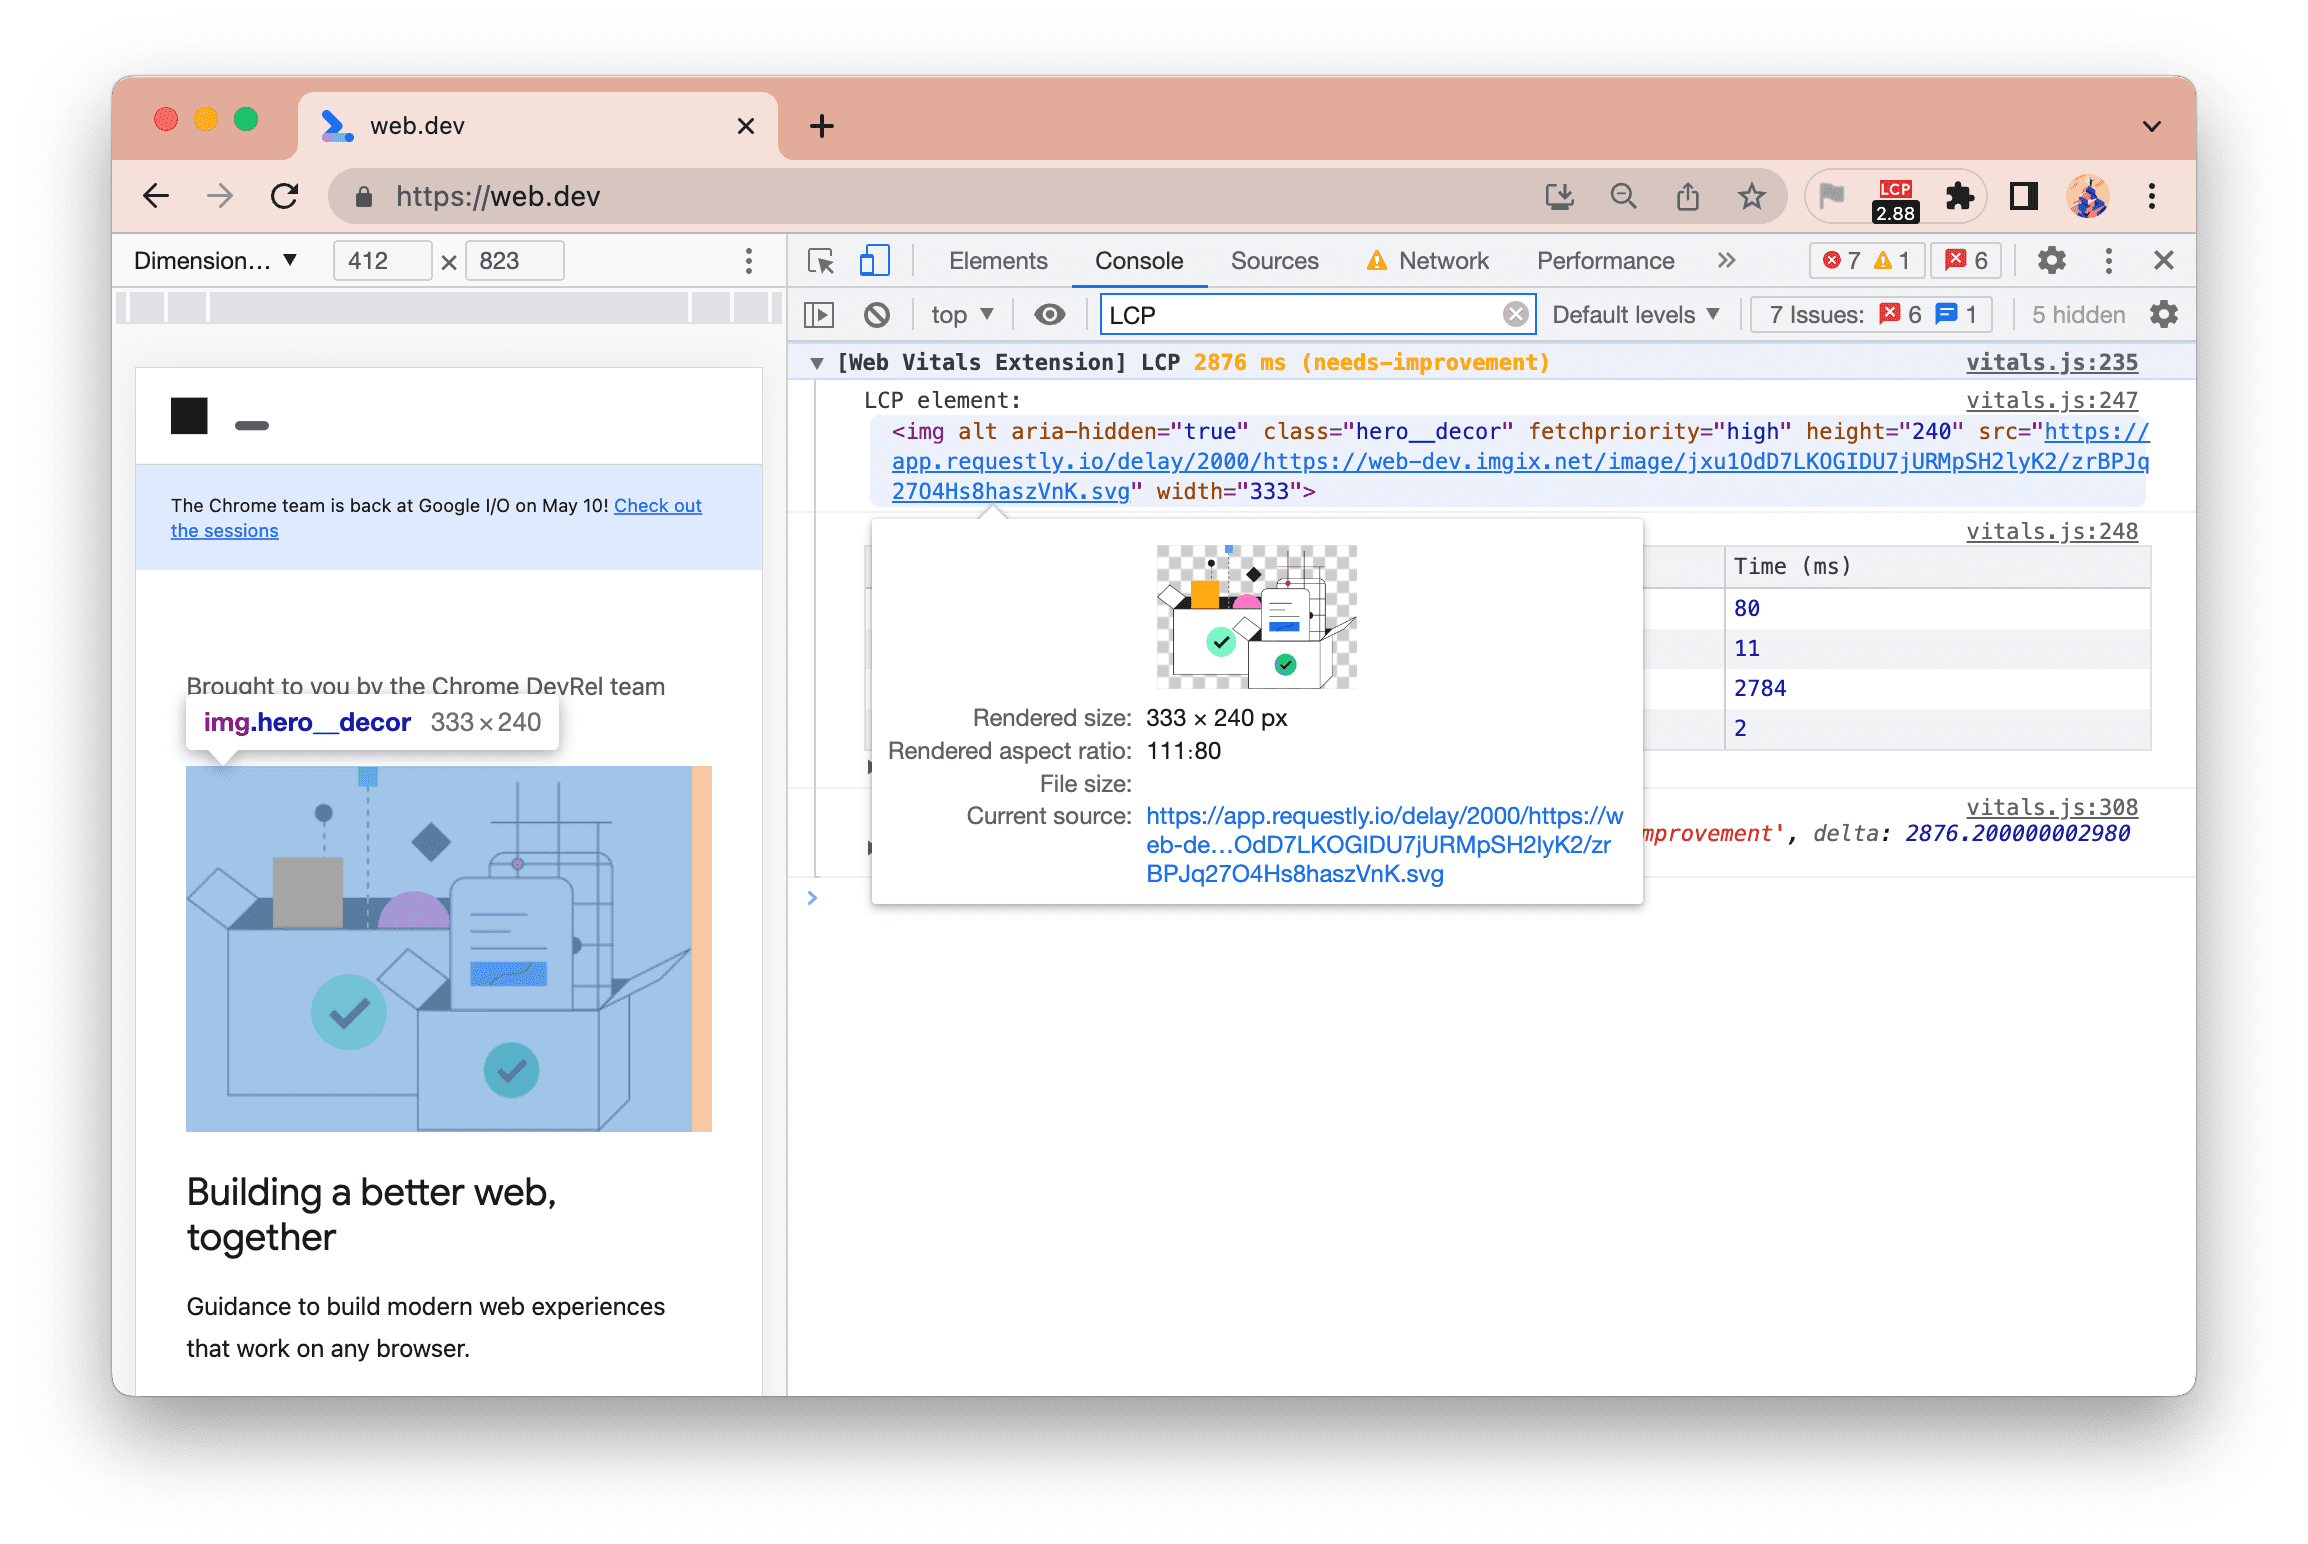Switch to the Elements tab
The width and height of the screenshot is (2308, 1544).
point(996,260)
